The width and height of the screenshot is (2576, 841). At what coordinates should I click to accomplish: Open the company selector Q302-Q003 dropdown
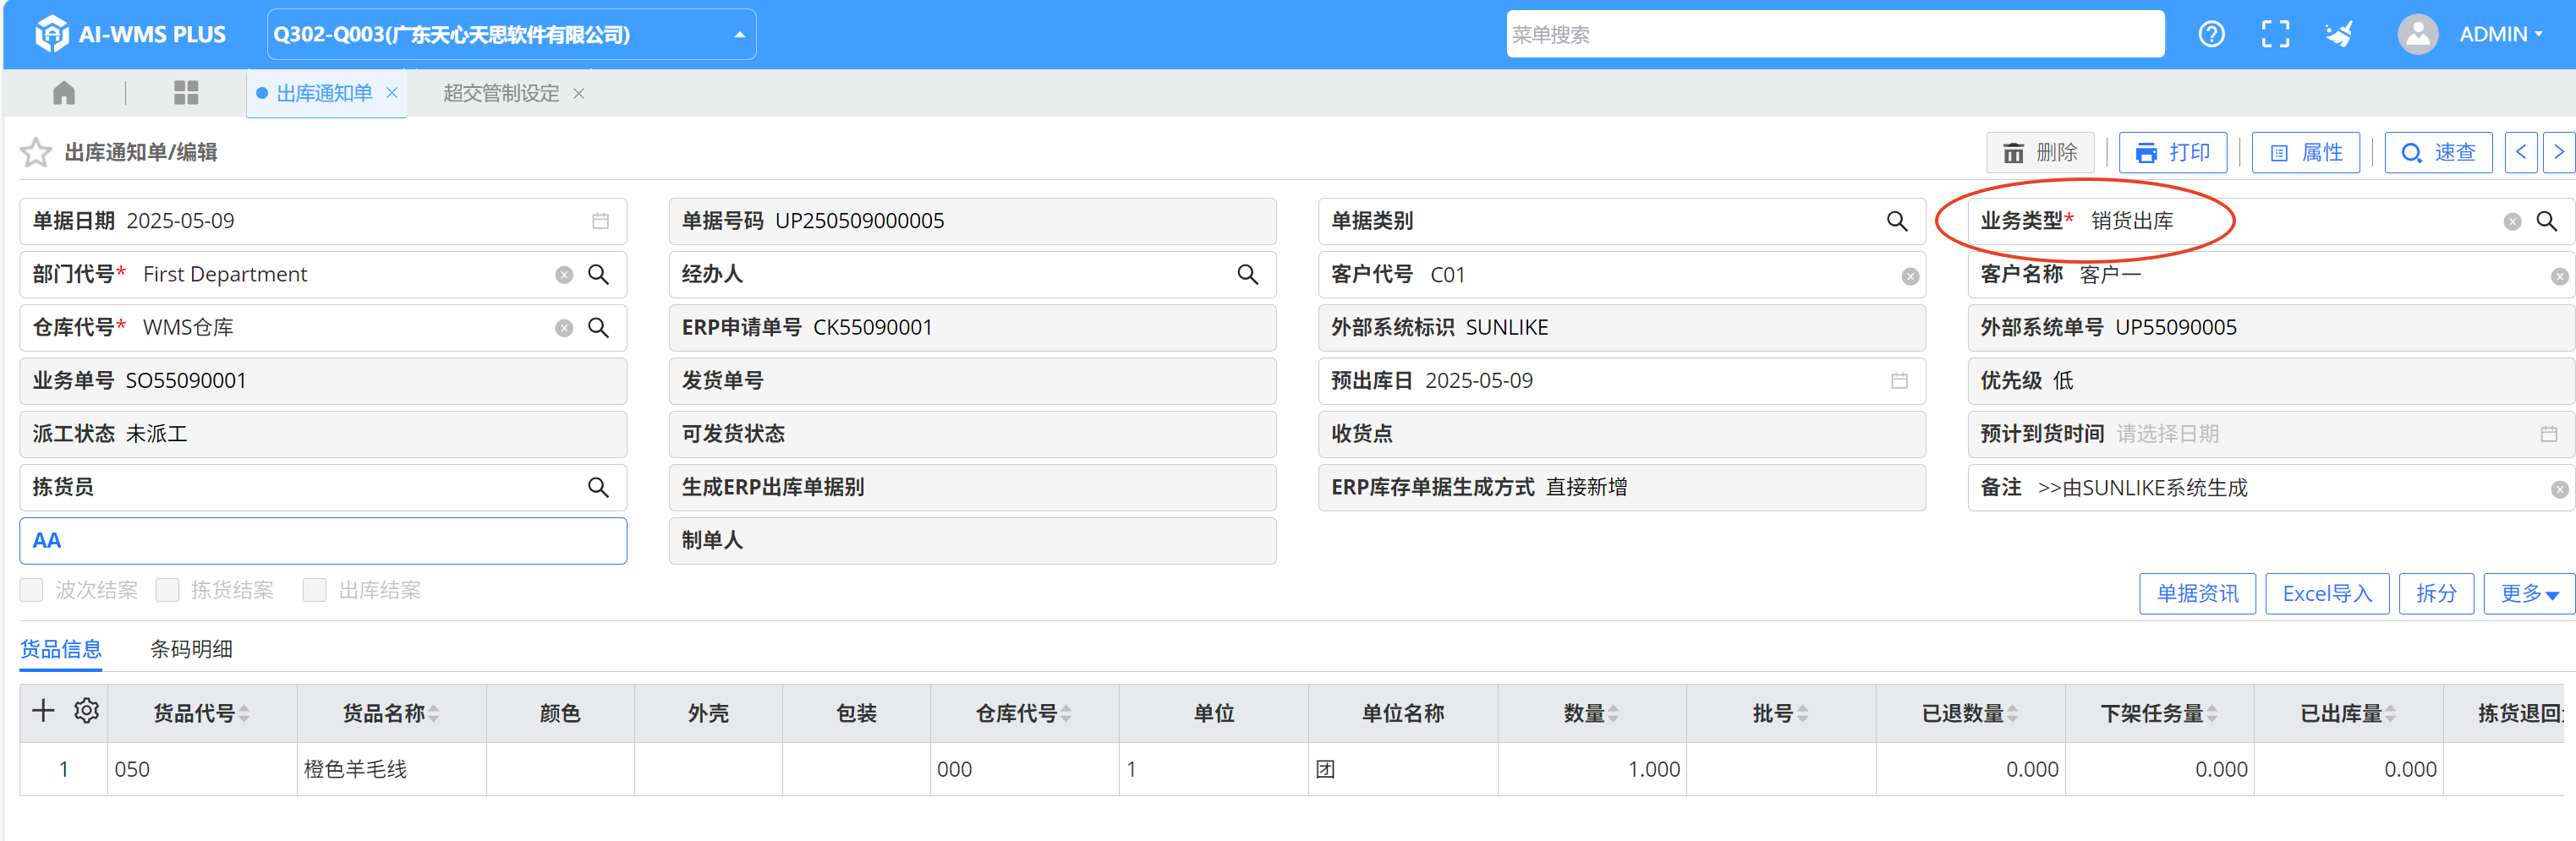[x=511, y=34]
